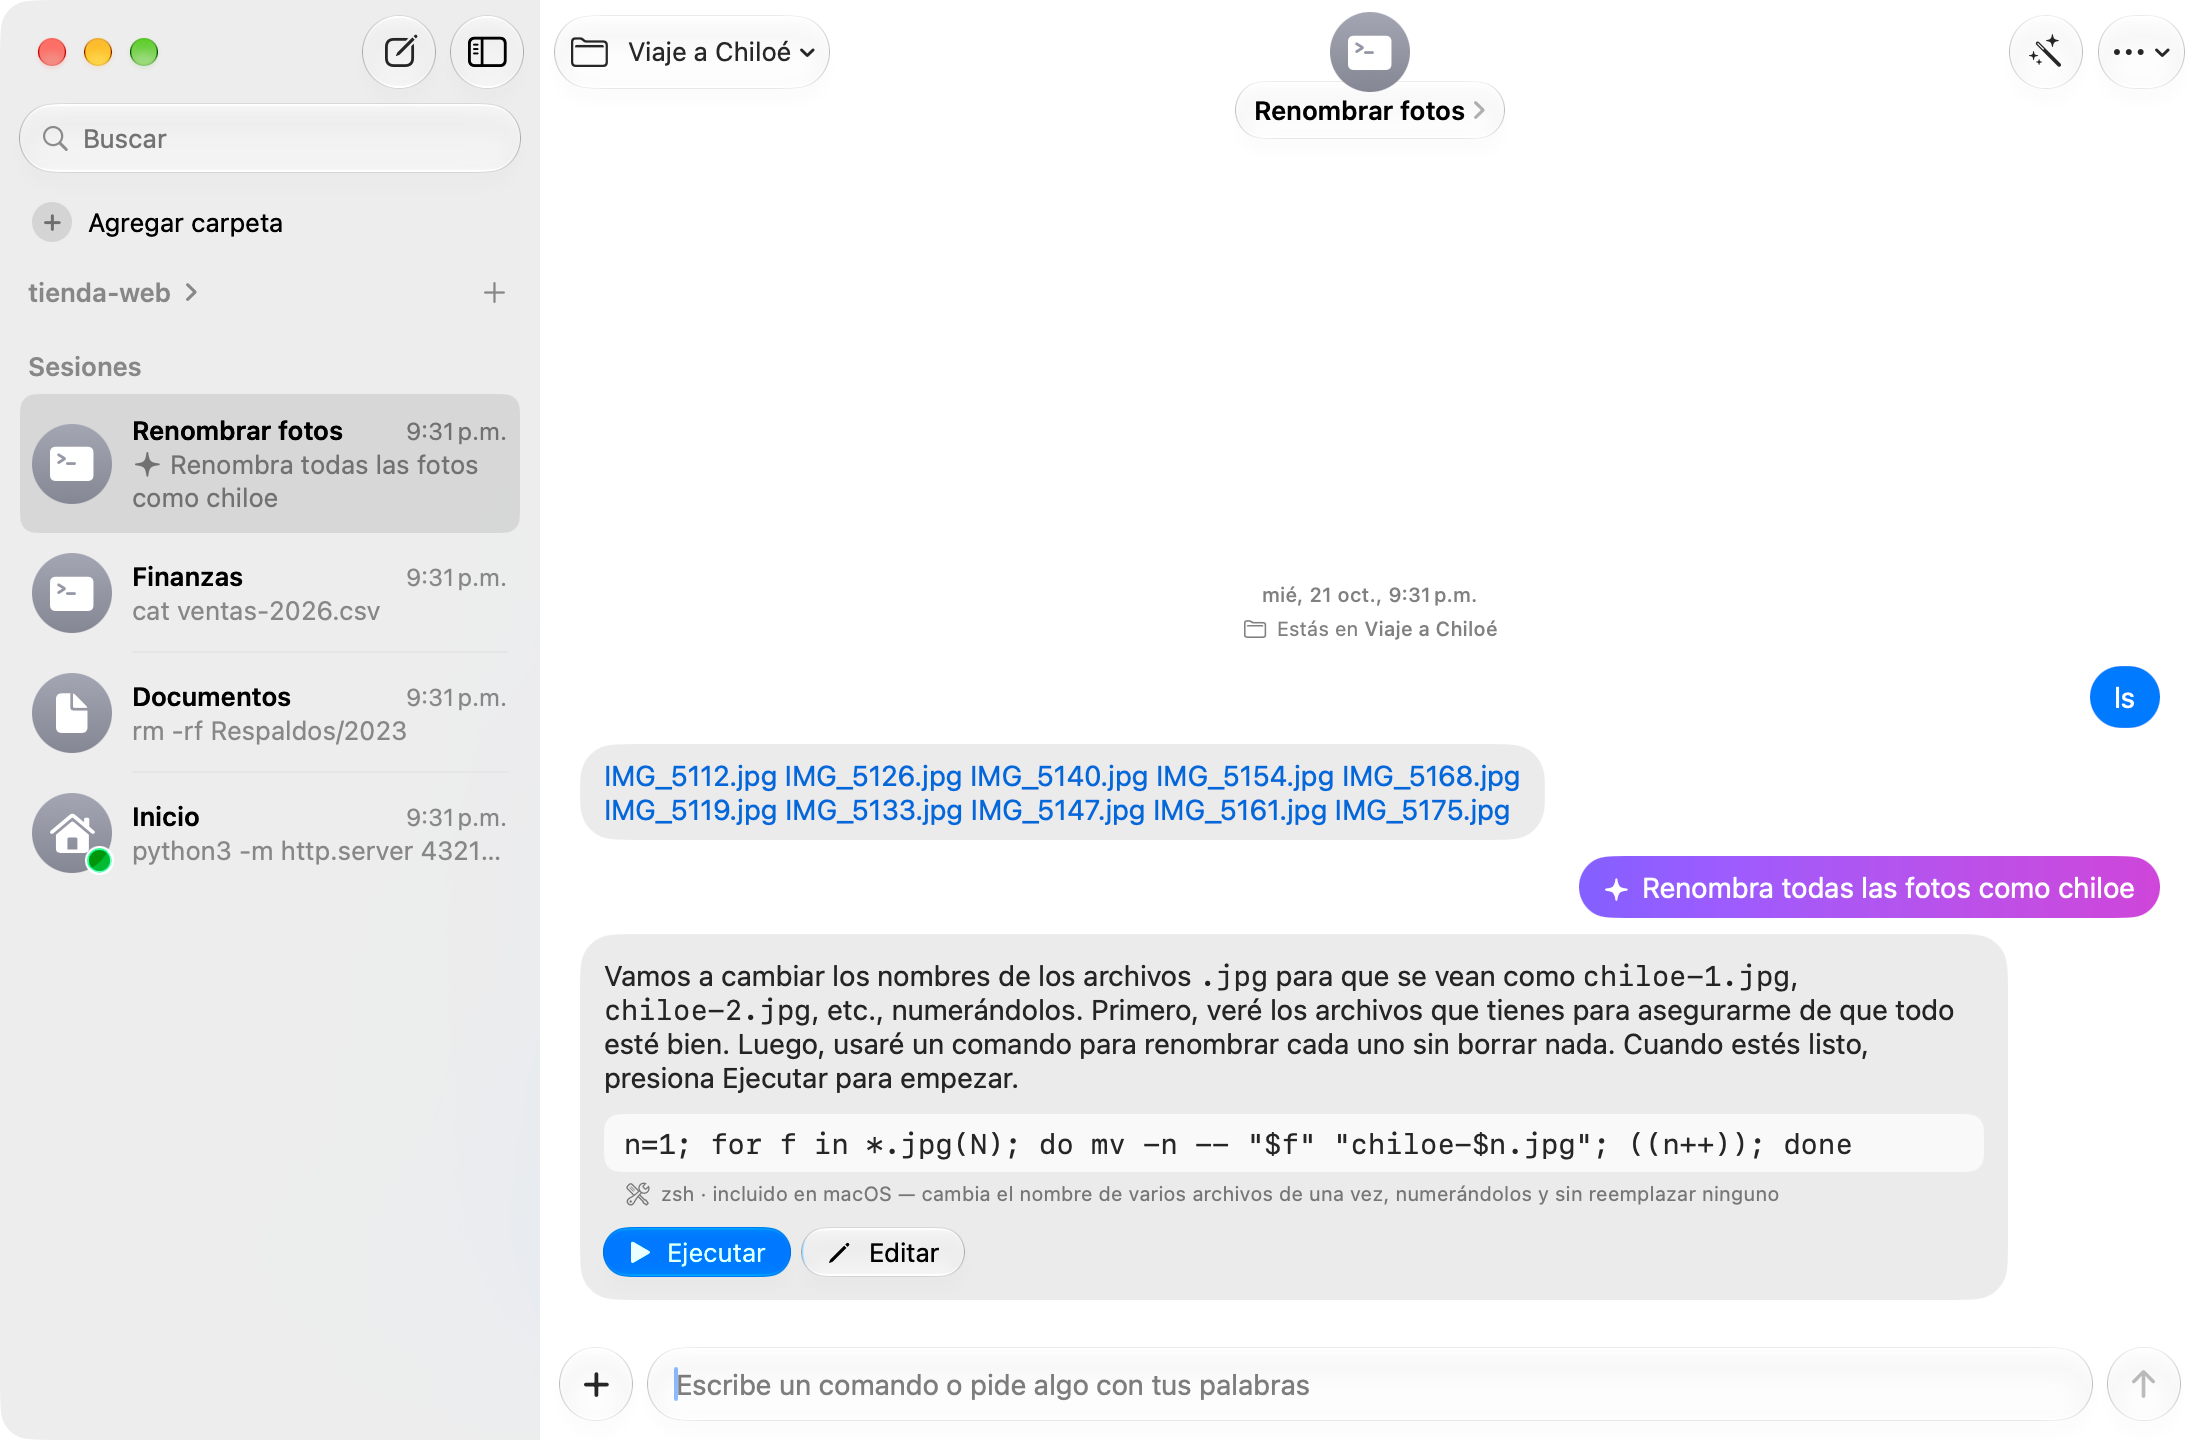The image size is (2200, 1440).
Task: Open file IMG_5112.jpg link
Action: pos(690,777)
